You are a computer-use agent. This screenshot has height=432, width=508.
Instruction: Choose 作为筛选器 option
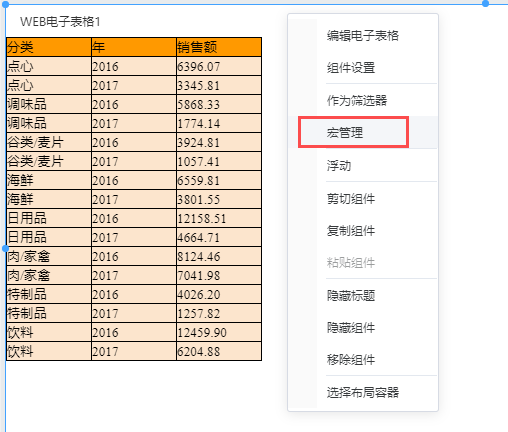pos(363,100)
